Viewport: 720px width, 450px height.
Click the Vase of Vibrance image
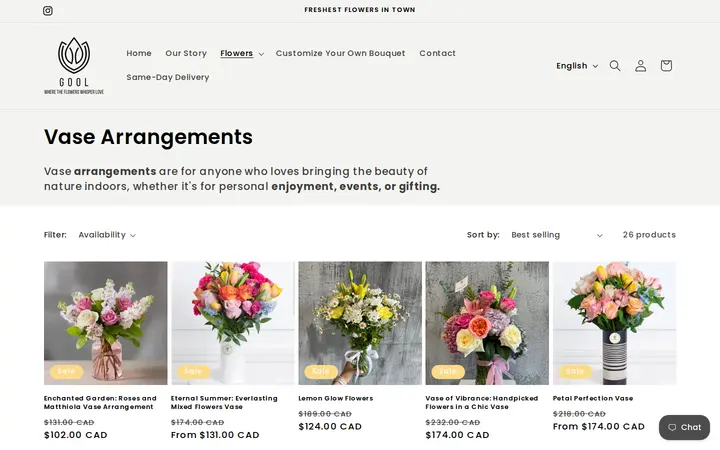[x=487, y=323]
